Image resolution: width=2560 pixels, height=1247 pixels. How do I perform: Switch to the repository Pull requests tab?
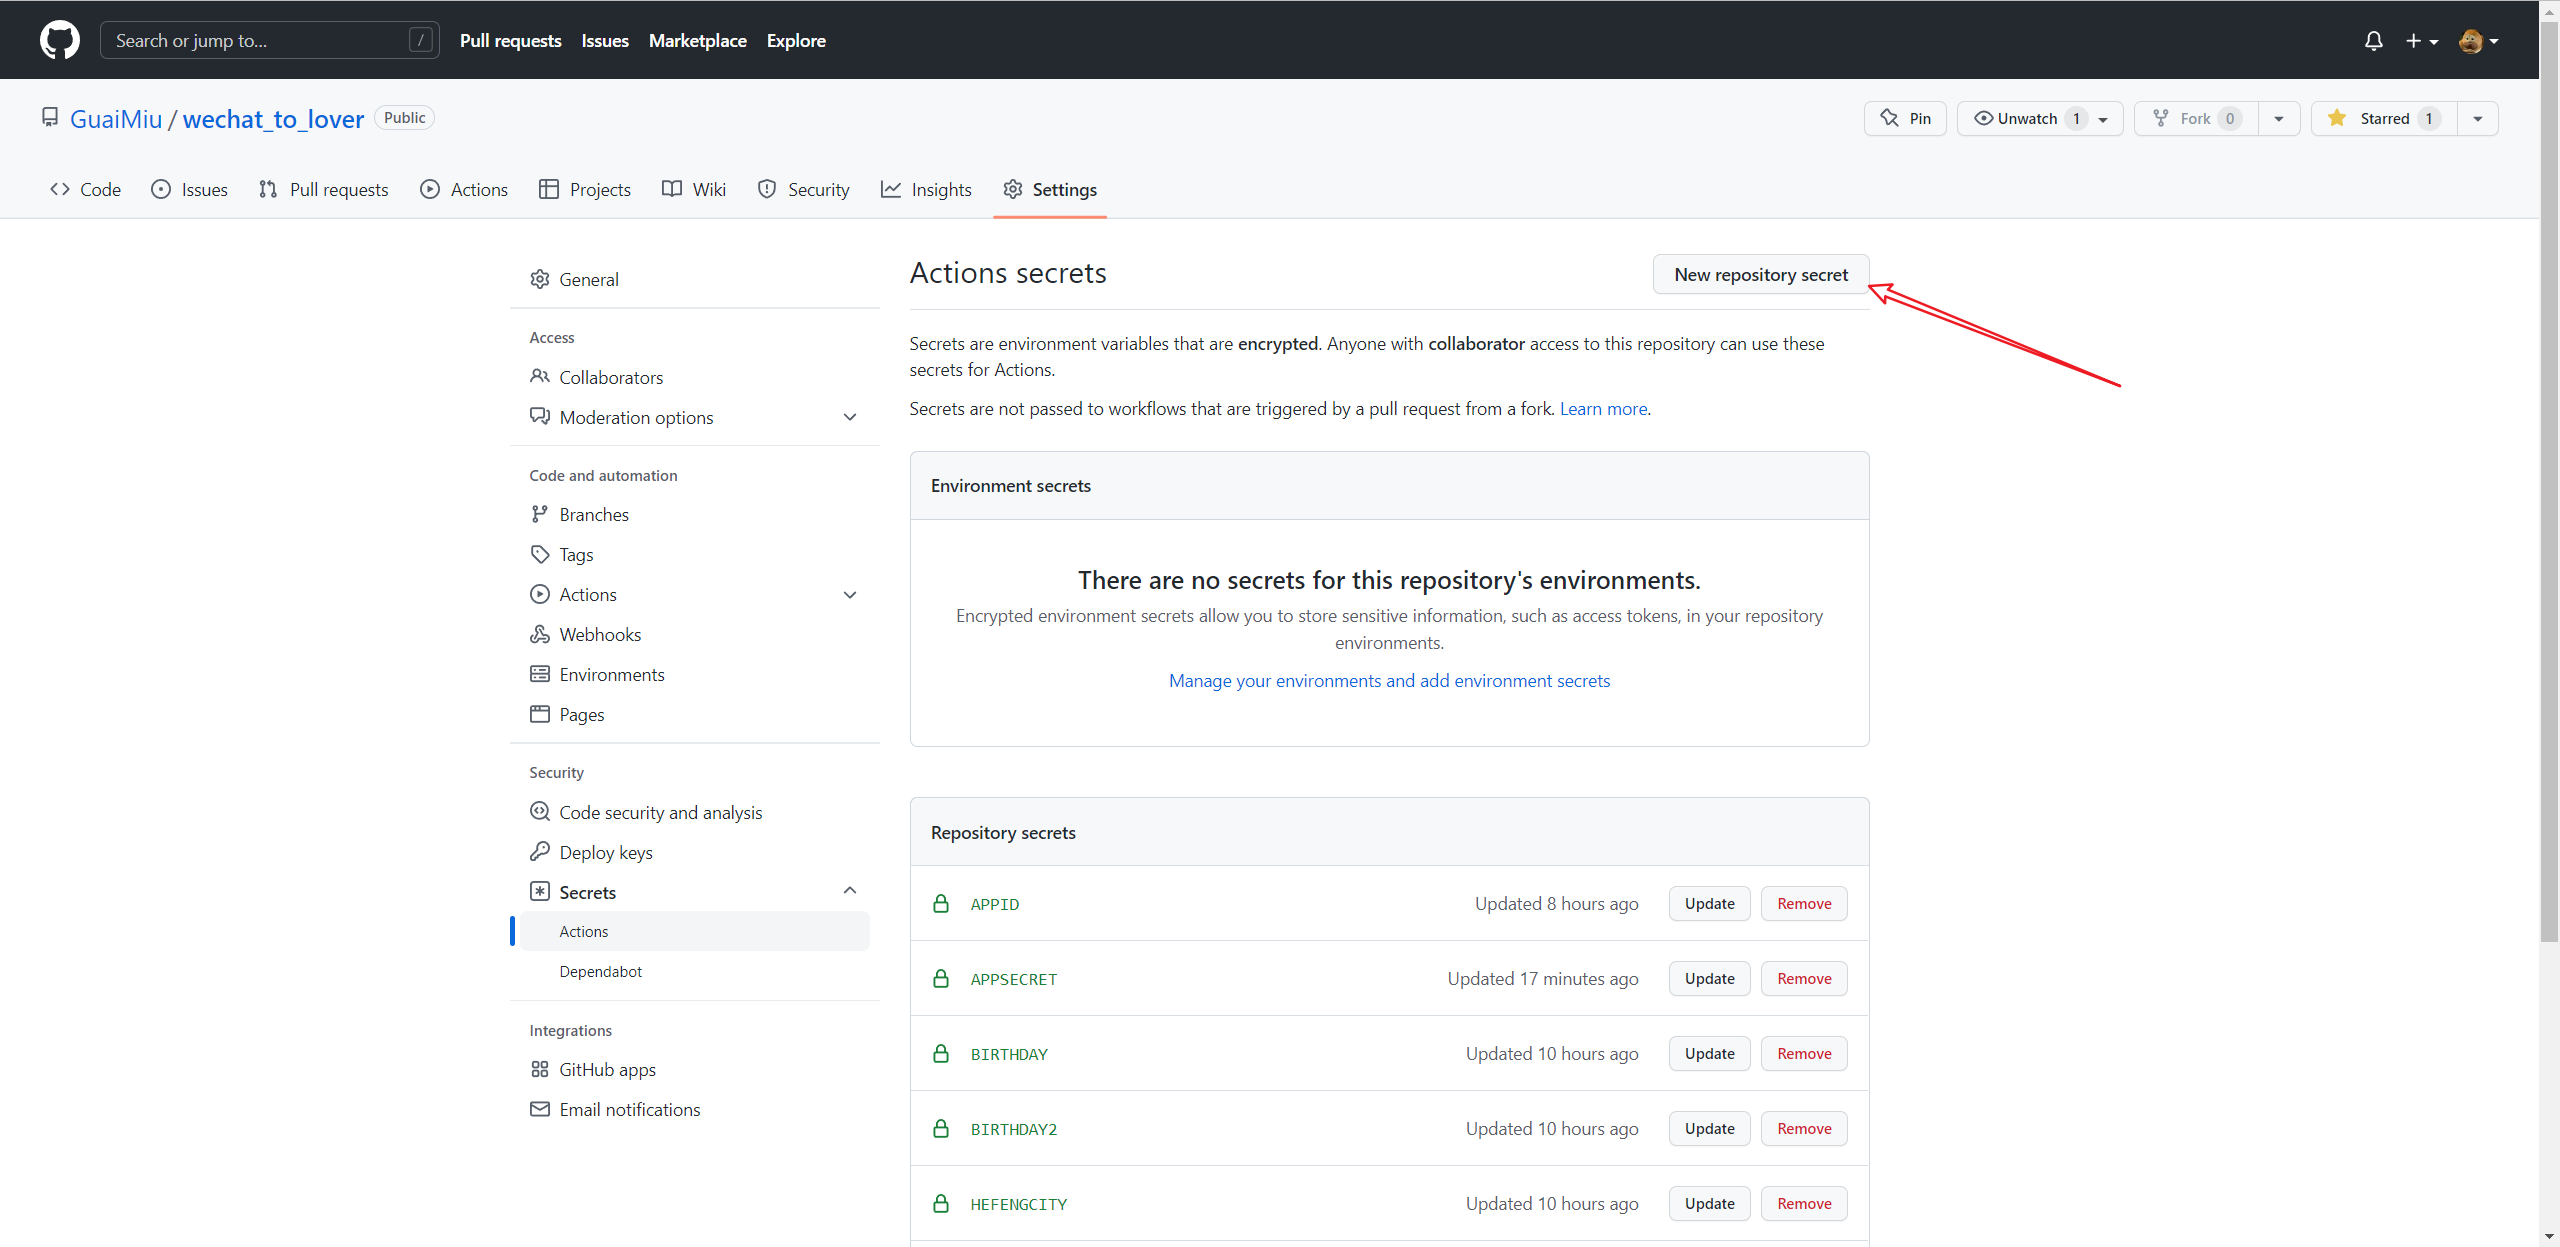[323, 189]
